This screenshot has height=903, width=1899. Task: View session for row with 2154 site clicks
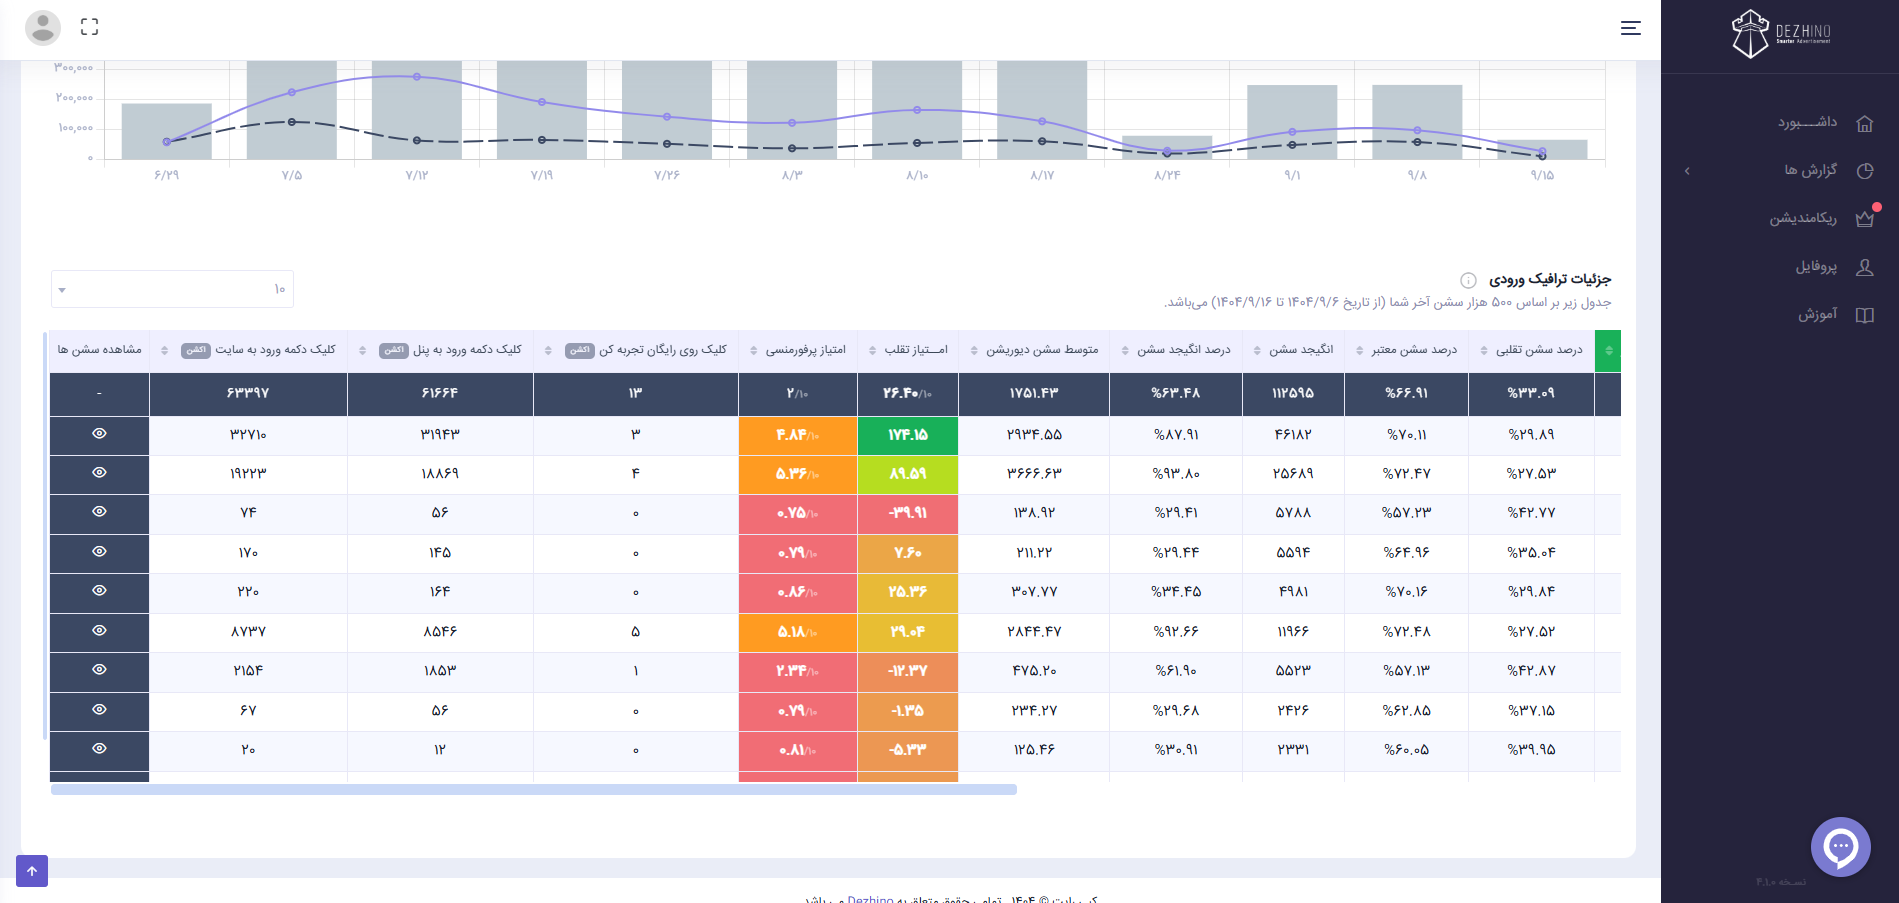coord(99,670)
